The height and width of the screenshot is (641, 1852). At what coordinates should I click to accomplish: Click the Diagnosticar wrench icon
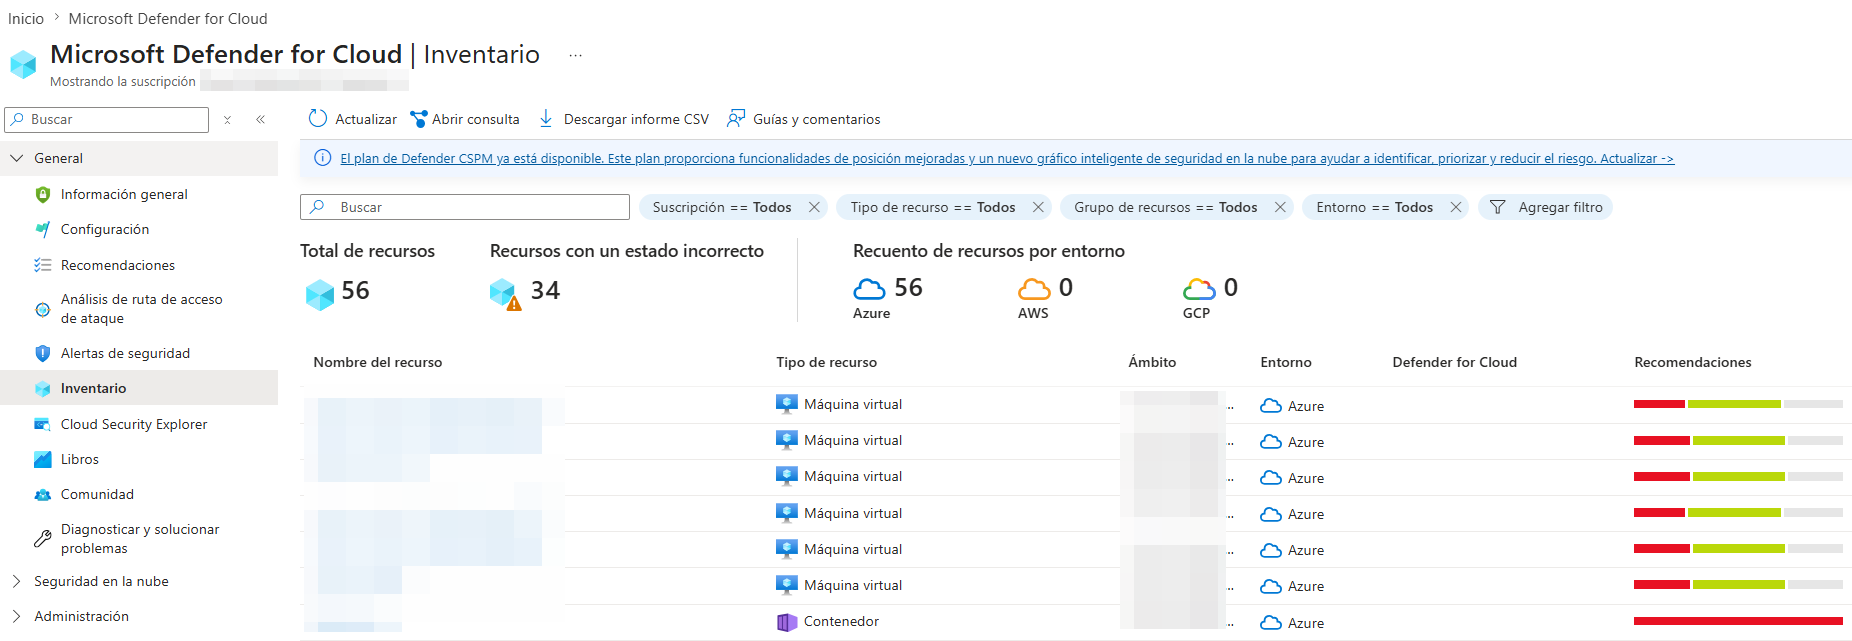[42, 539]
